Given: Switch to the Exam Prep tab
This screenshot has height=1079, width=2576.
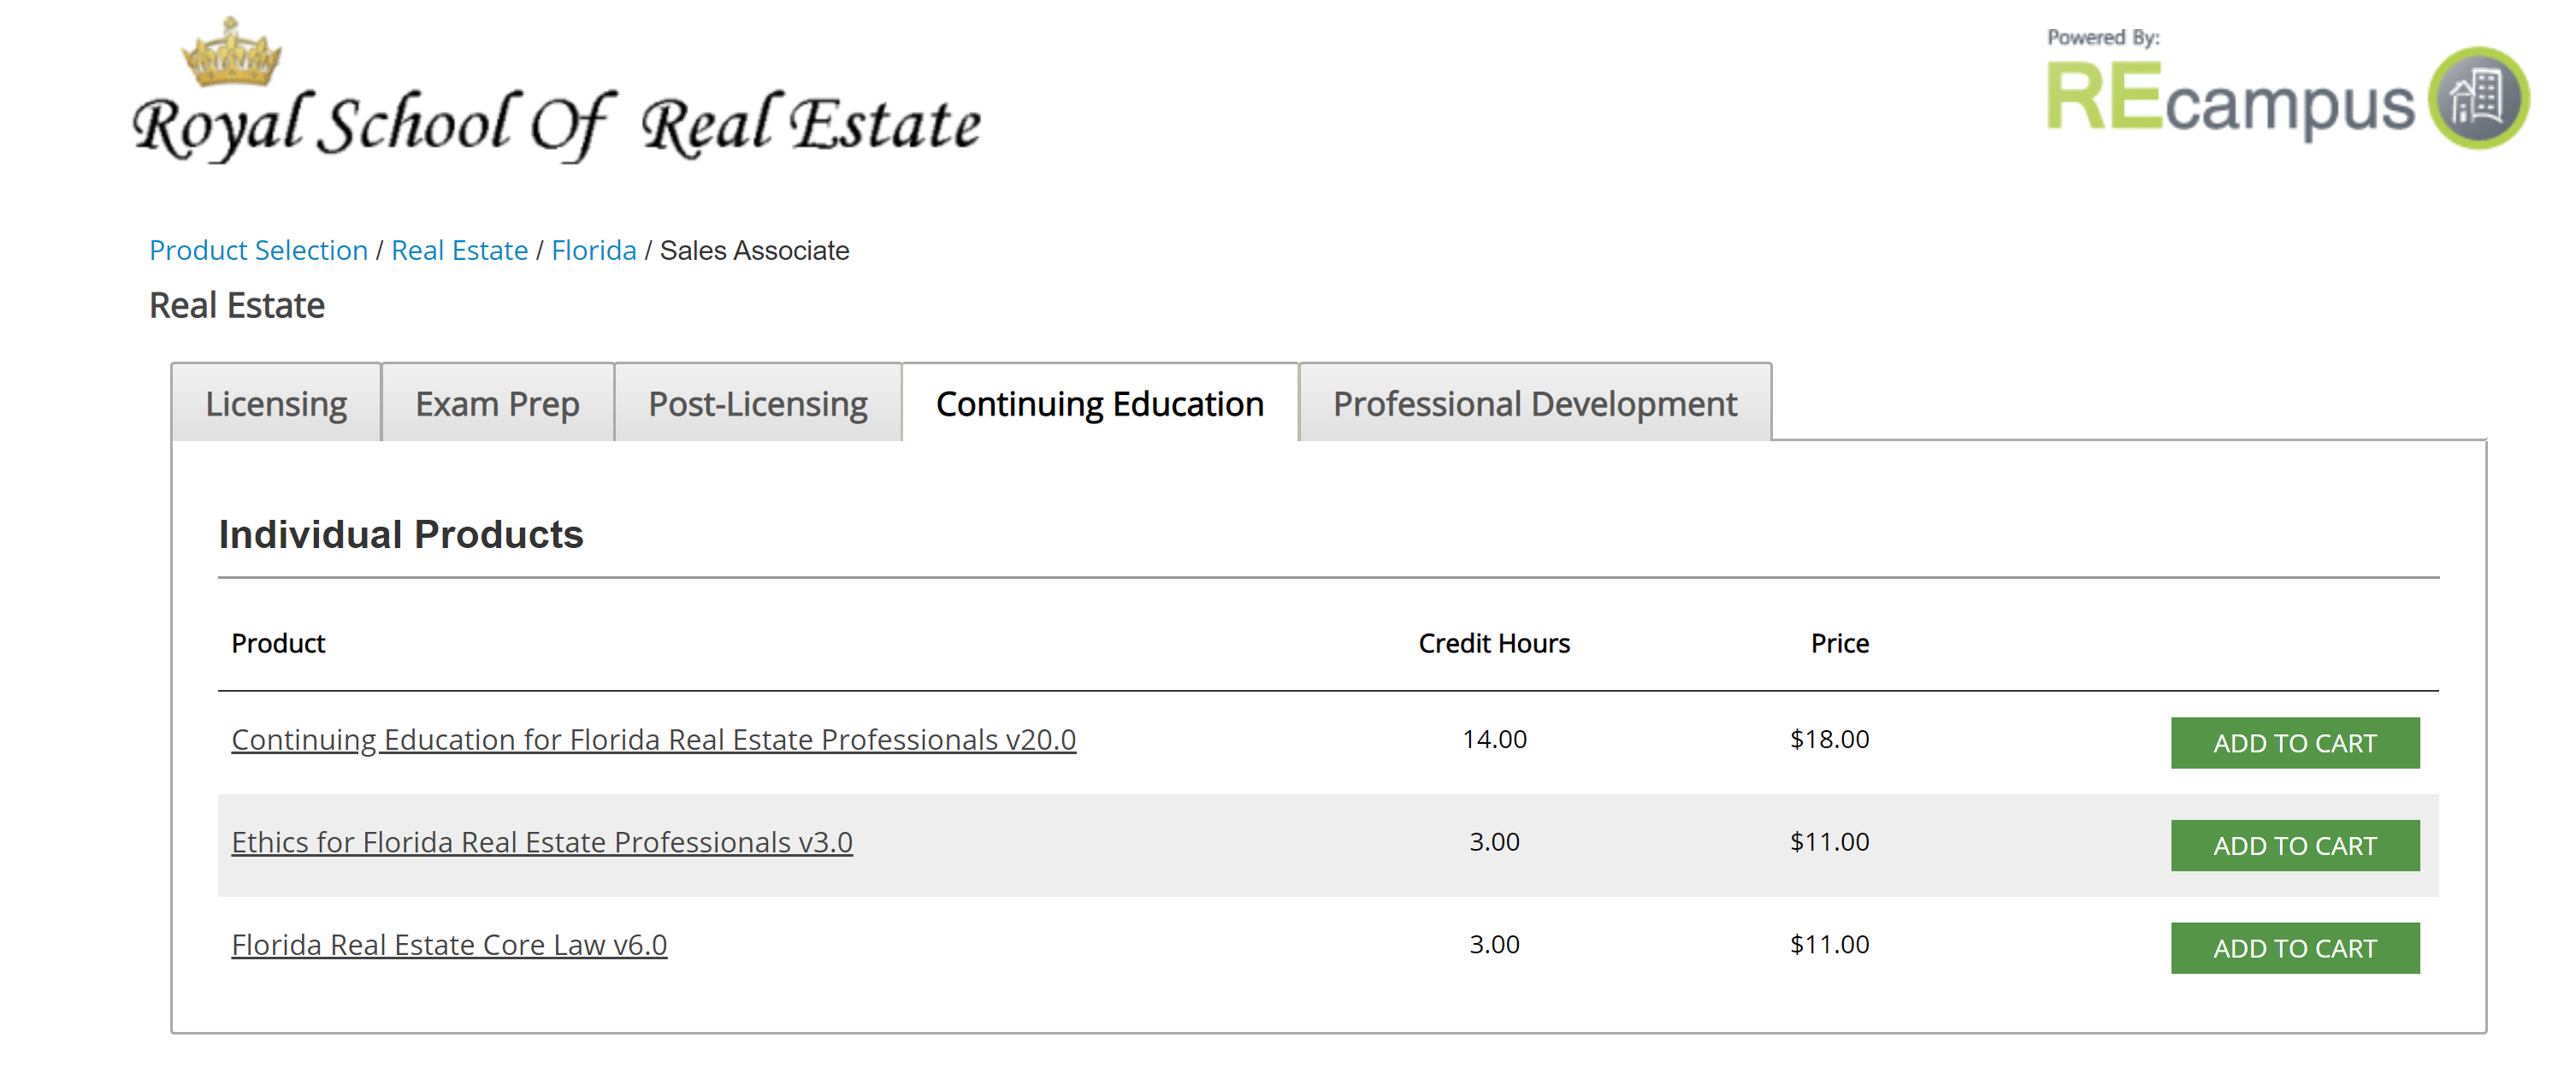Looking at the screenshot, I should point(497,403).
